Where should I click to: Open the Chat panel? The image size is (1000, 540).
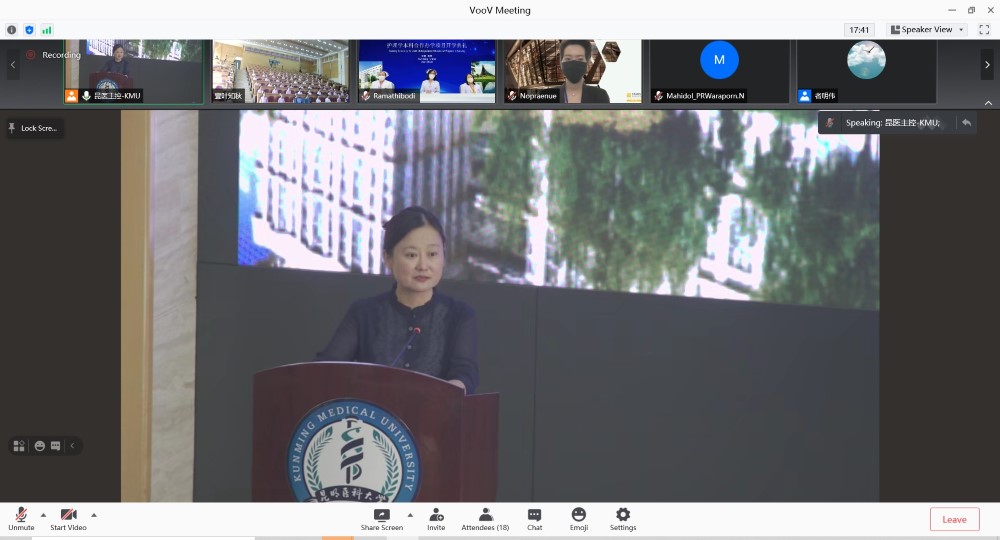[534, 516]
